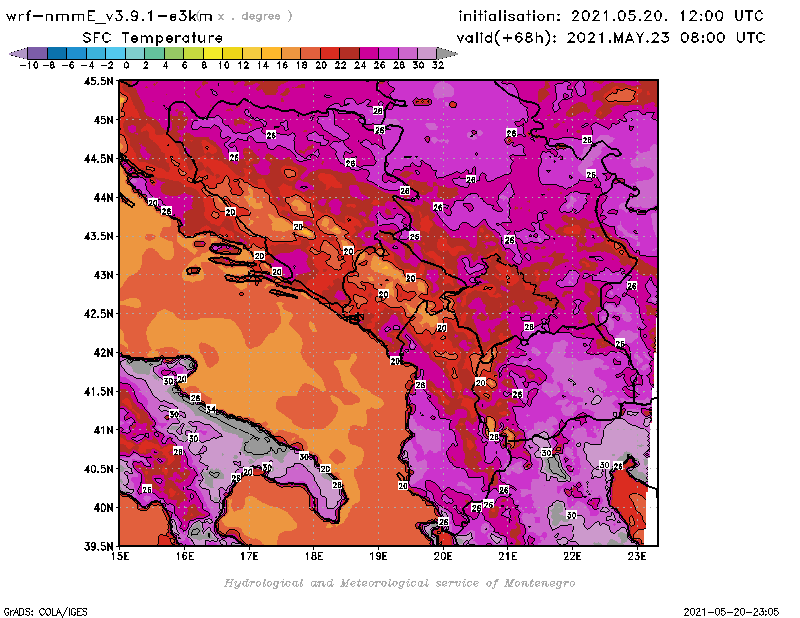Click the '45N' latitude label

pos(103,120)
